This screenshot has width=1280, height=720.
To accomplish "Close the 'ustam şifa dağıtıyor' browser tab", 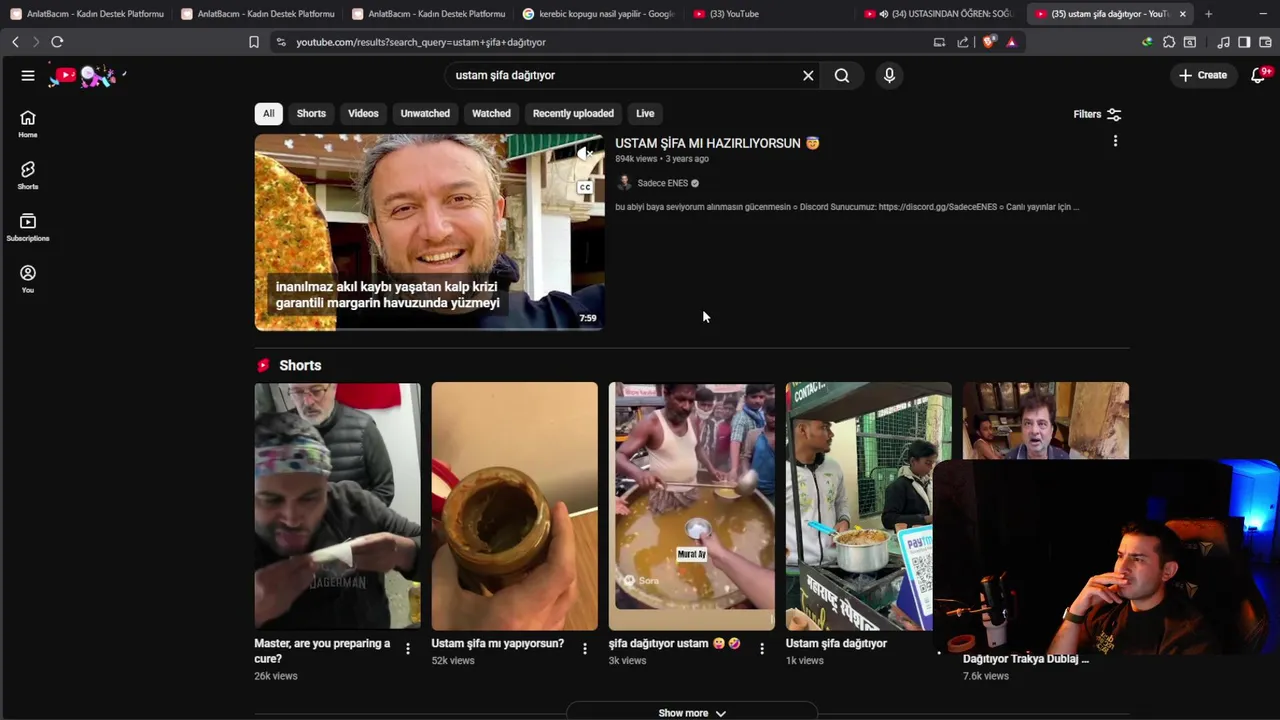I will click(x=1183, y=14).
